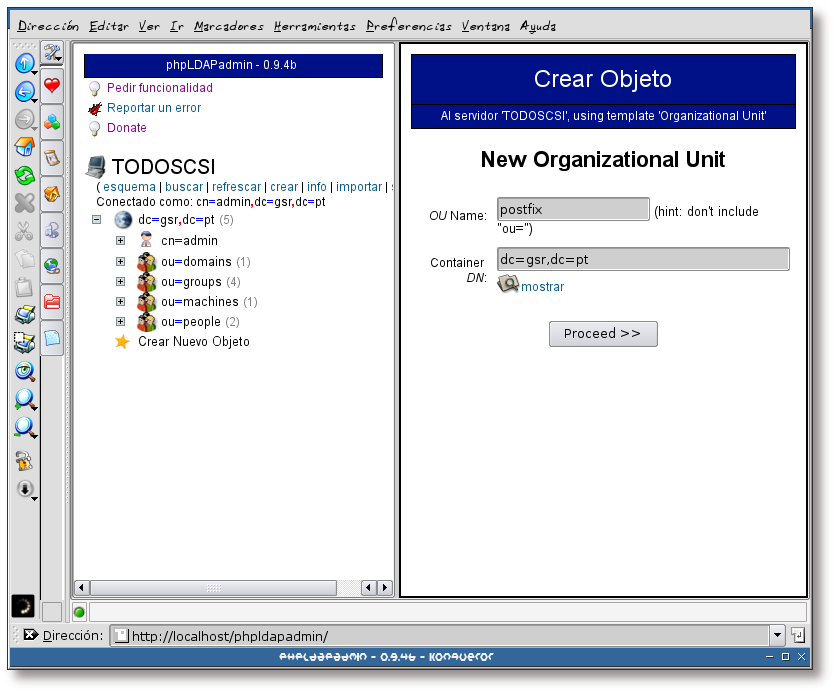Click the 'refrescar' link under TODOSCSI

coord(238,187)
